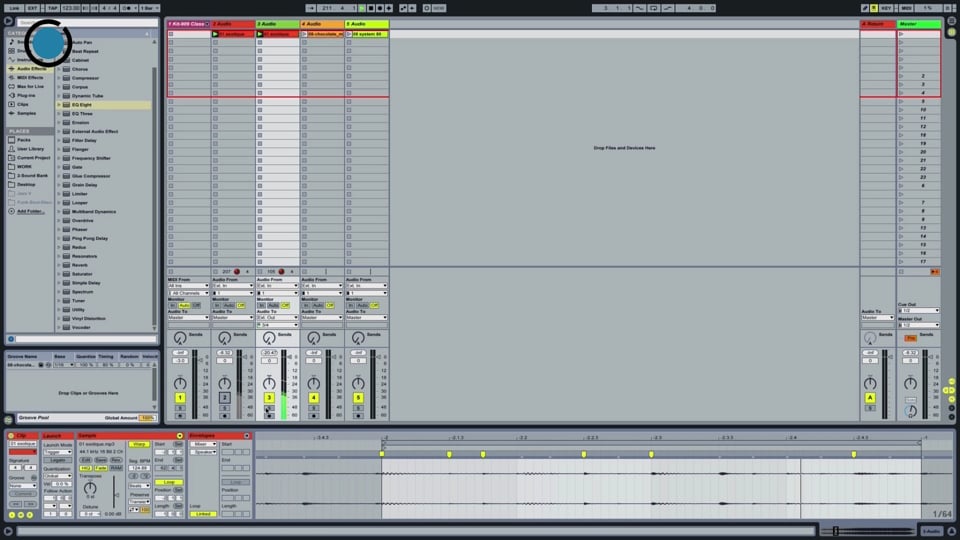
Task: Expand the Compressor device folder
Action: click(x=59, y=78)
